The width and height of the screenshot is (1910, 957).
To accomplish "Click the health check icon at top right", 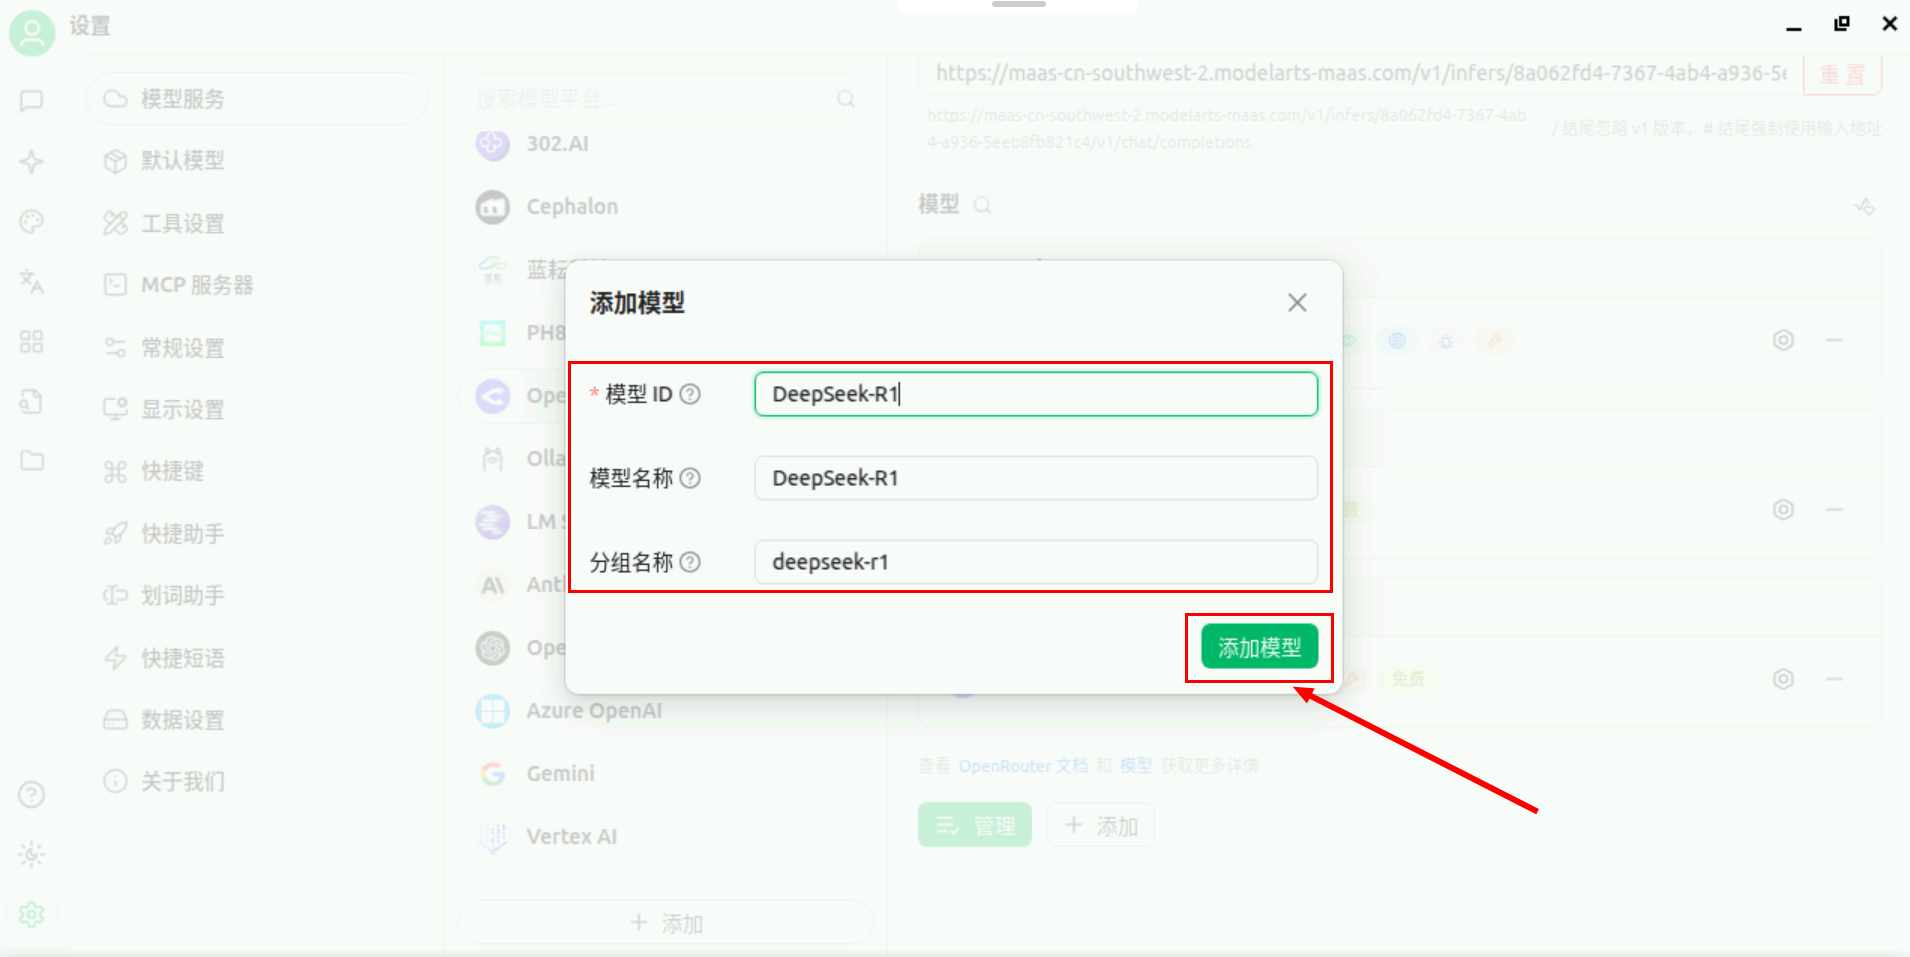I will click(1864, 206).
